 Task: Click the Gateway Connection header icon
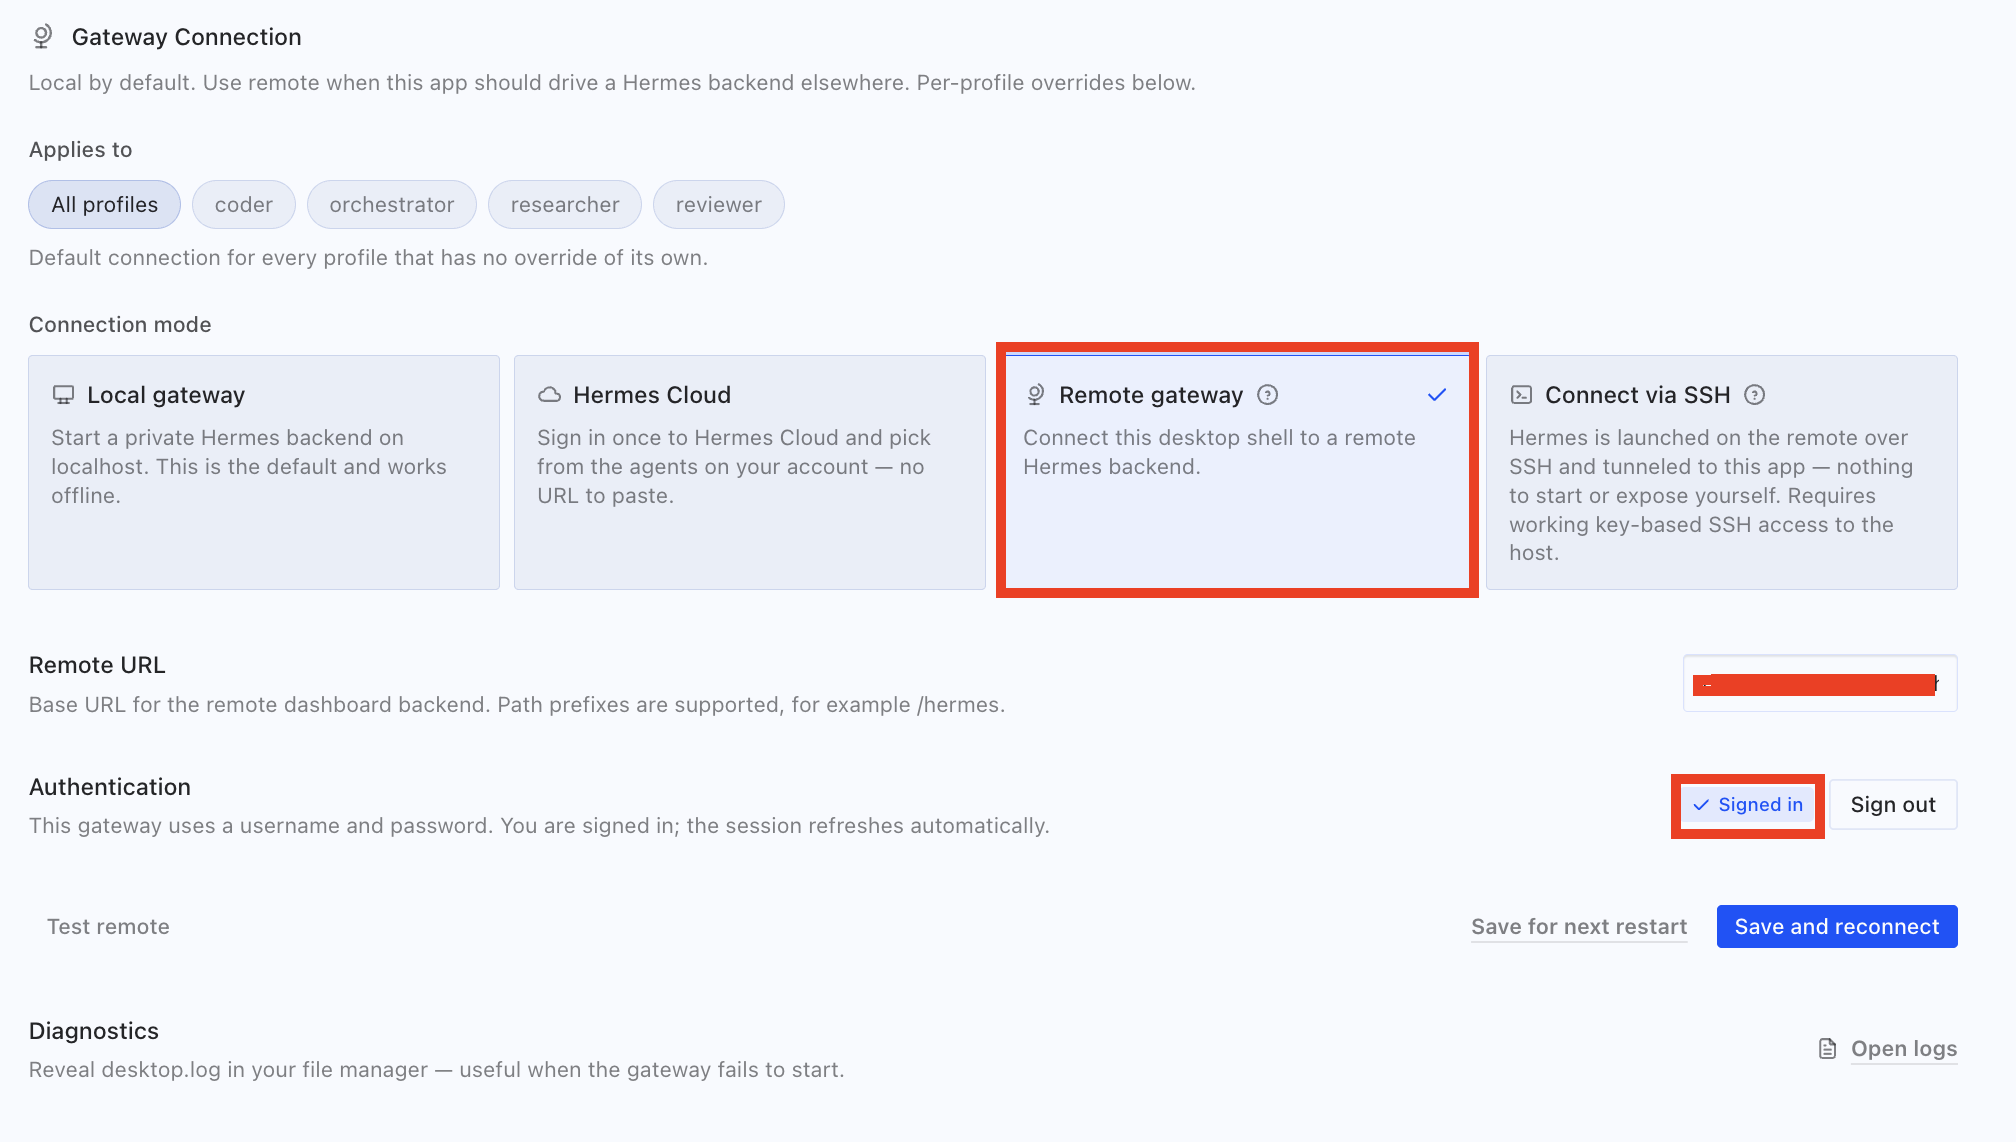pyautogui.click(x=42, y=37)
